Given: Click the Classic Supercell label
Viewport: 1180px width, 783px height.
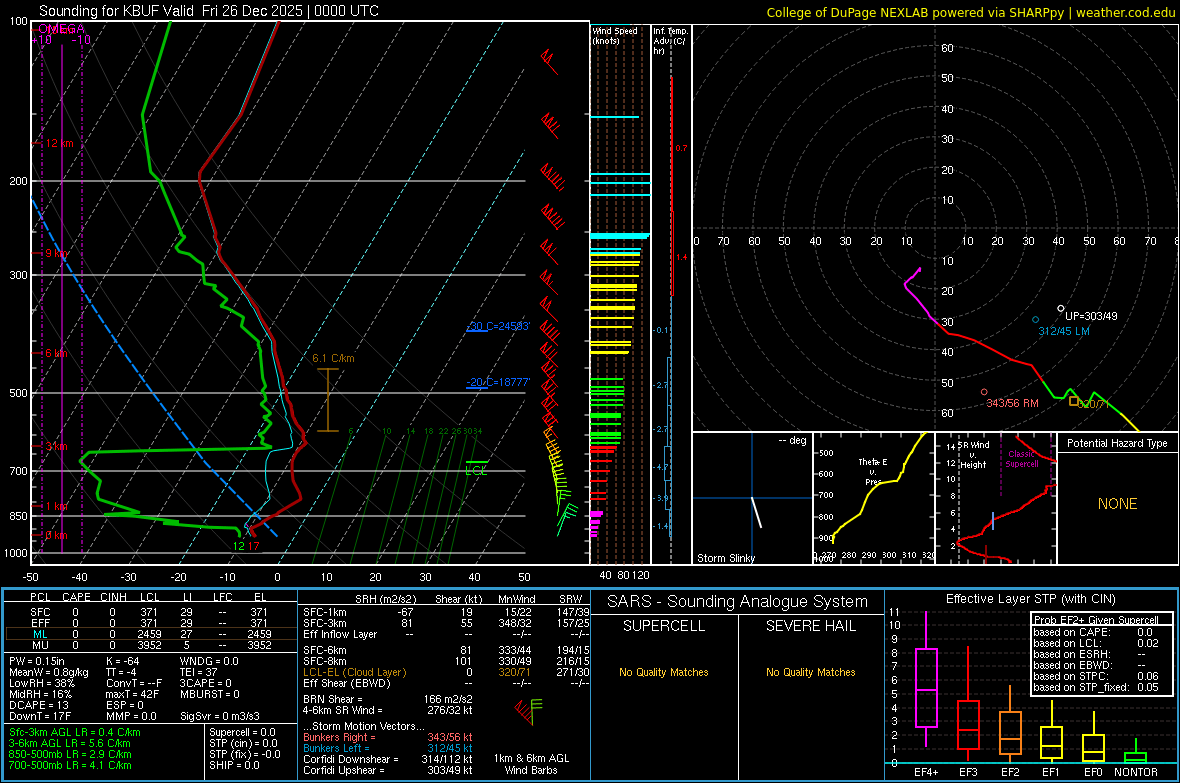Looking at the screenshot, I should pyautogui.click(x=1022, y=459).
